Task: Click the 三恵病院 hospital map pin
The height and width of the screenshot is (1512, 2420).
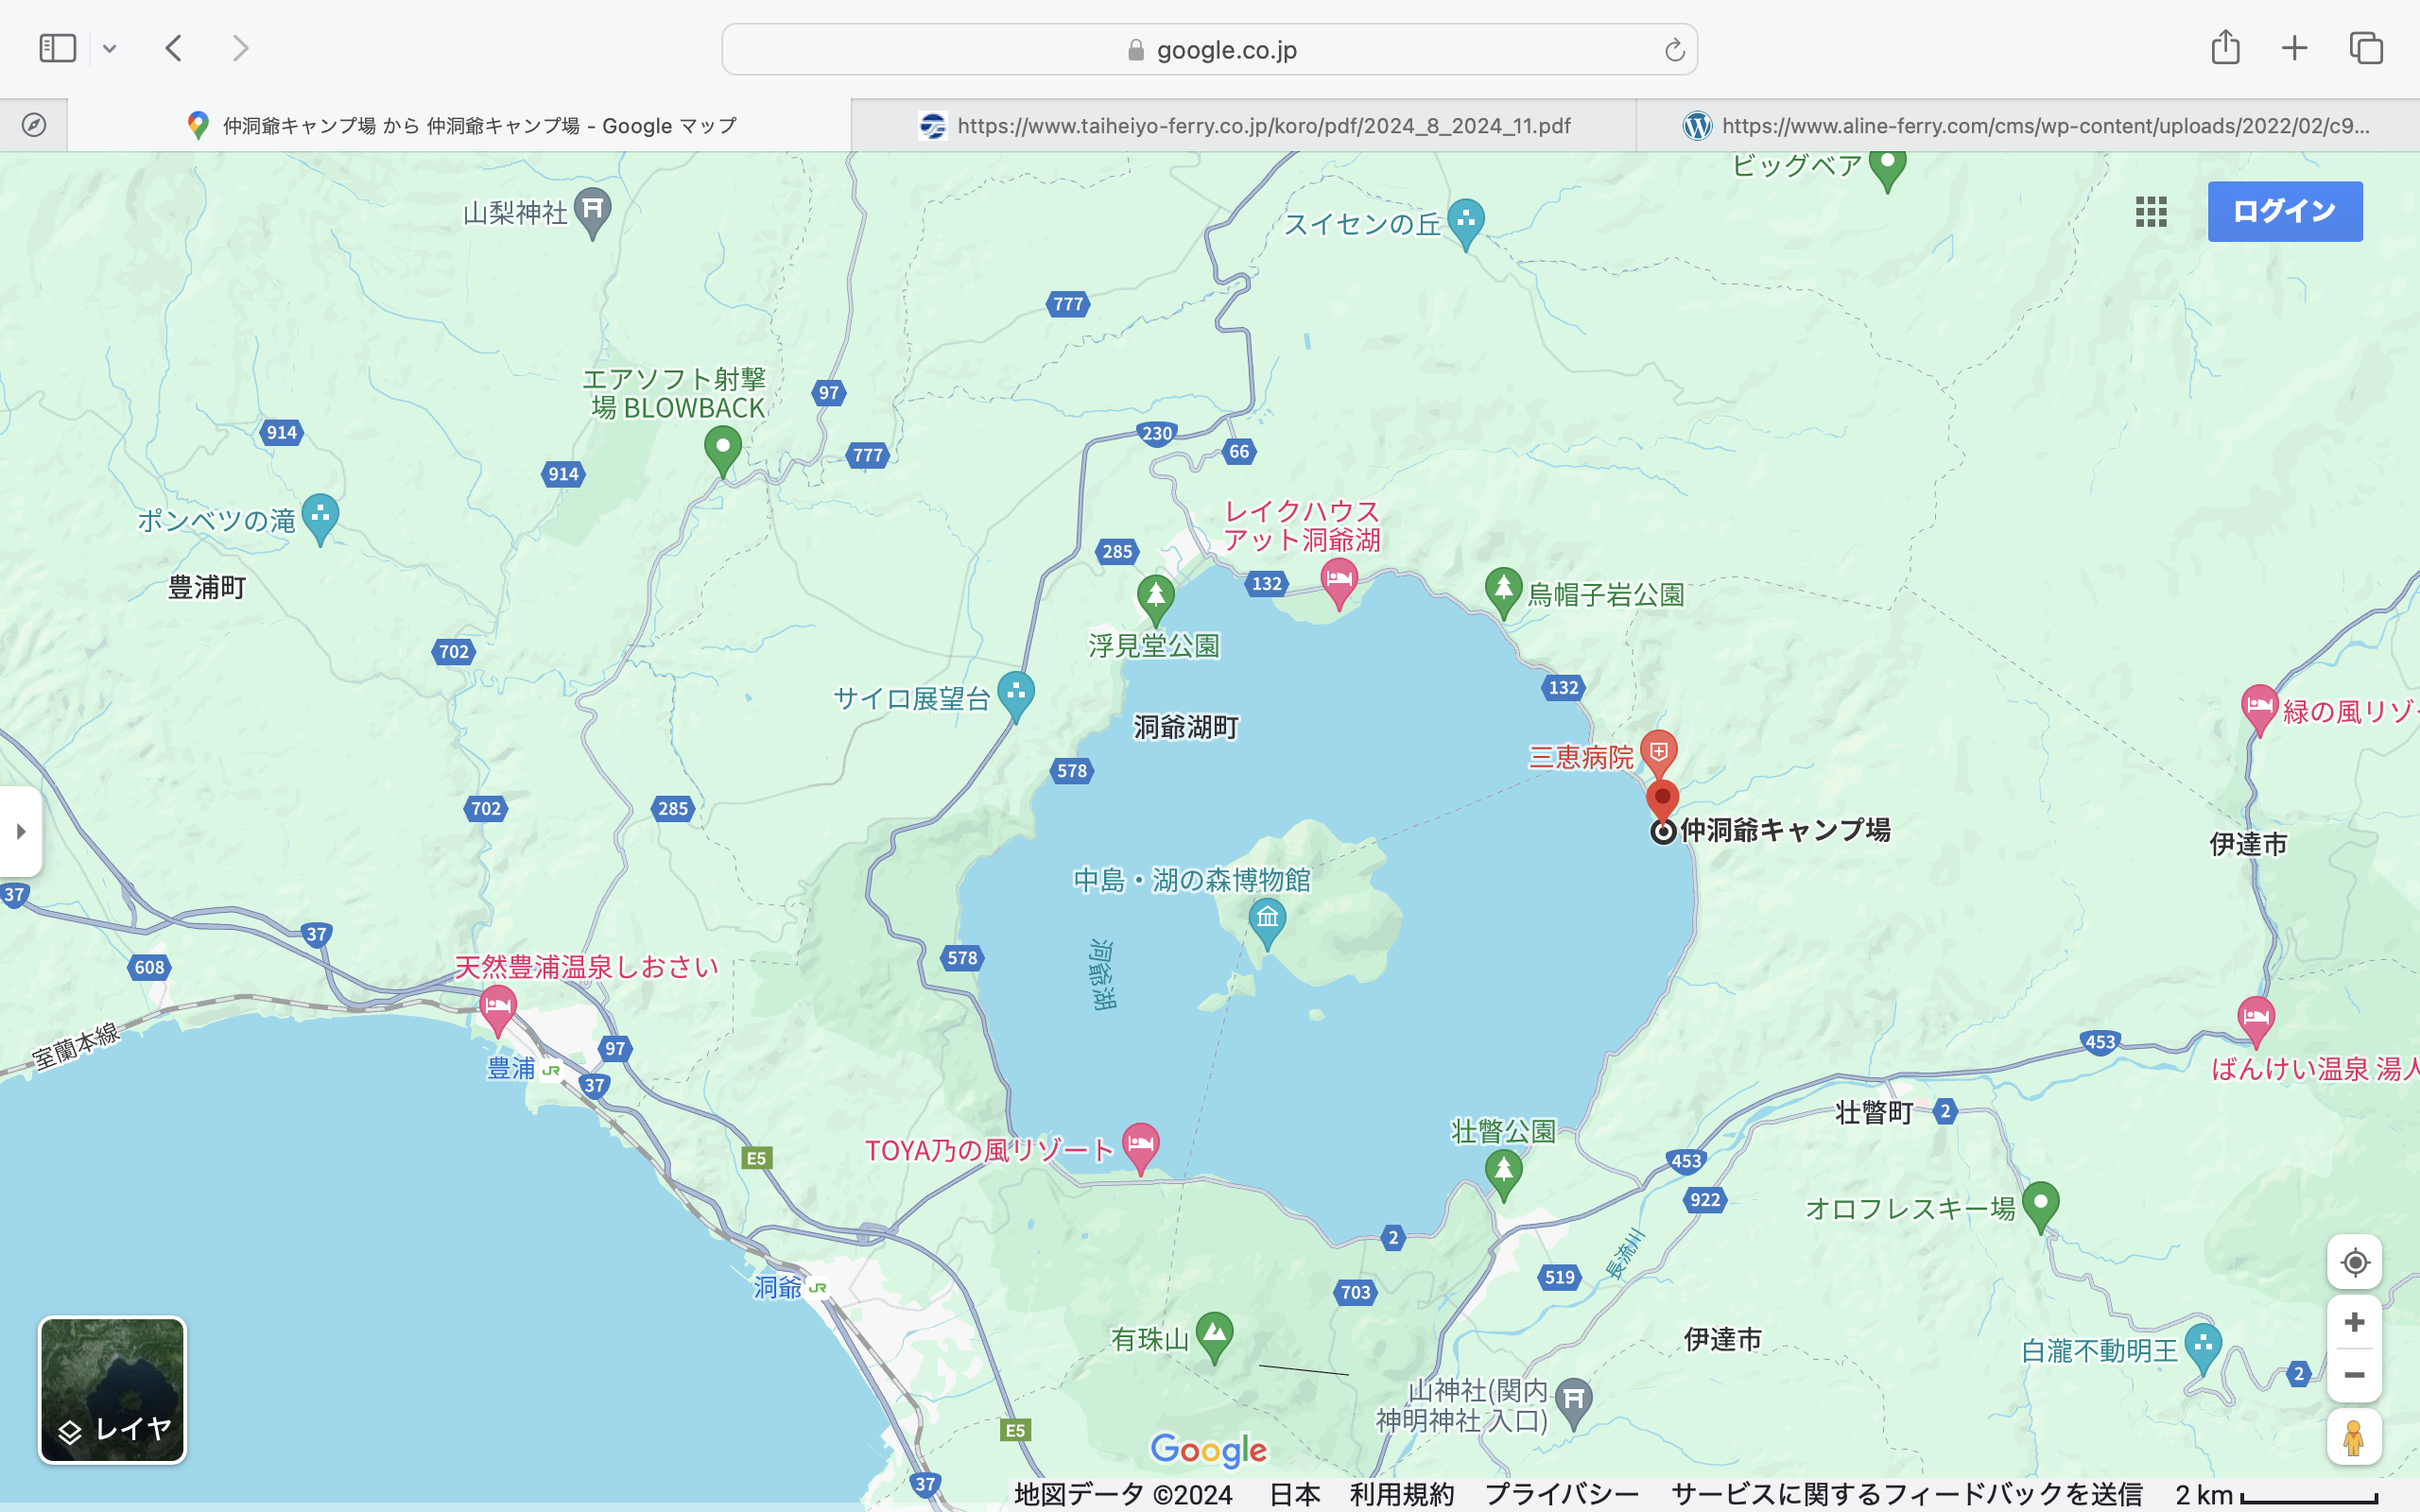Action: tap(1658, 751)
